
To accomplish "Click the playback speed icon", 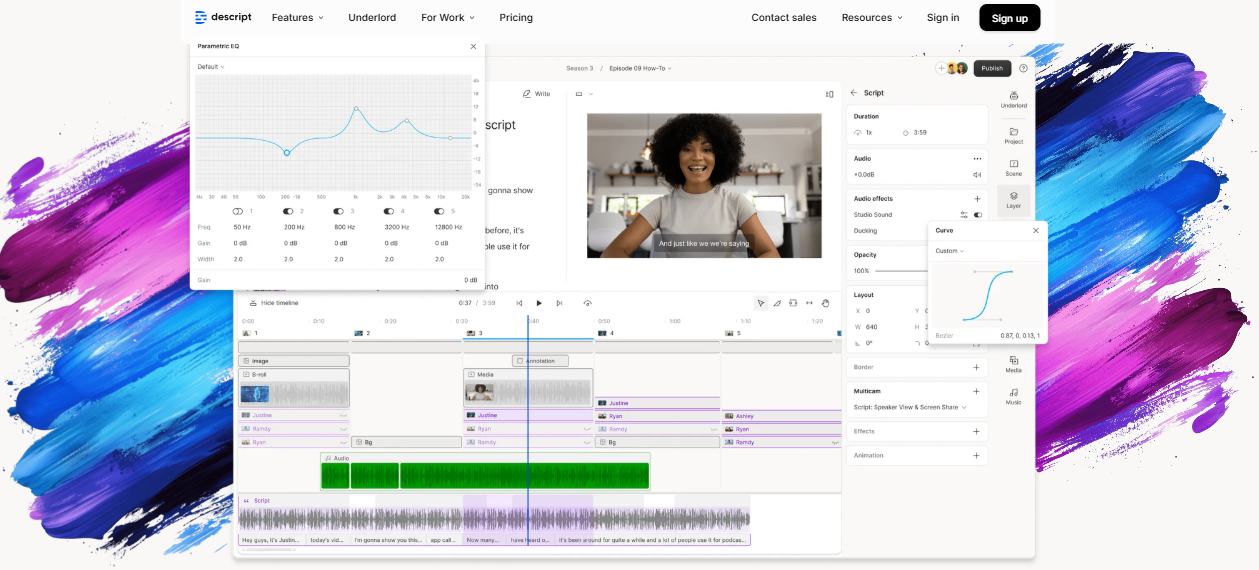I will point(587,303).
